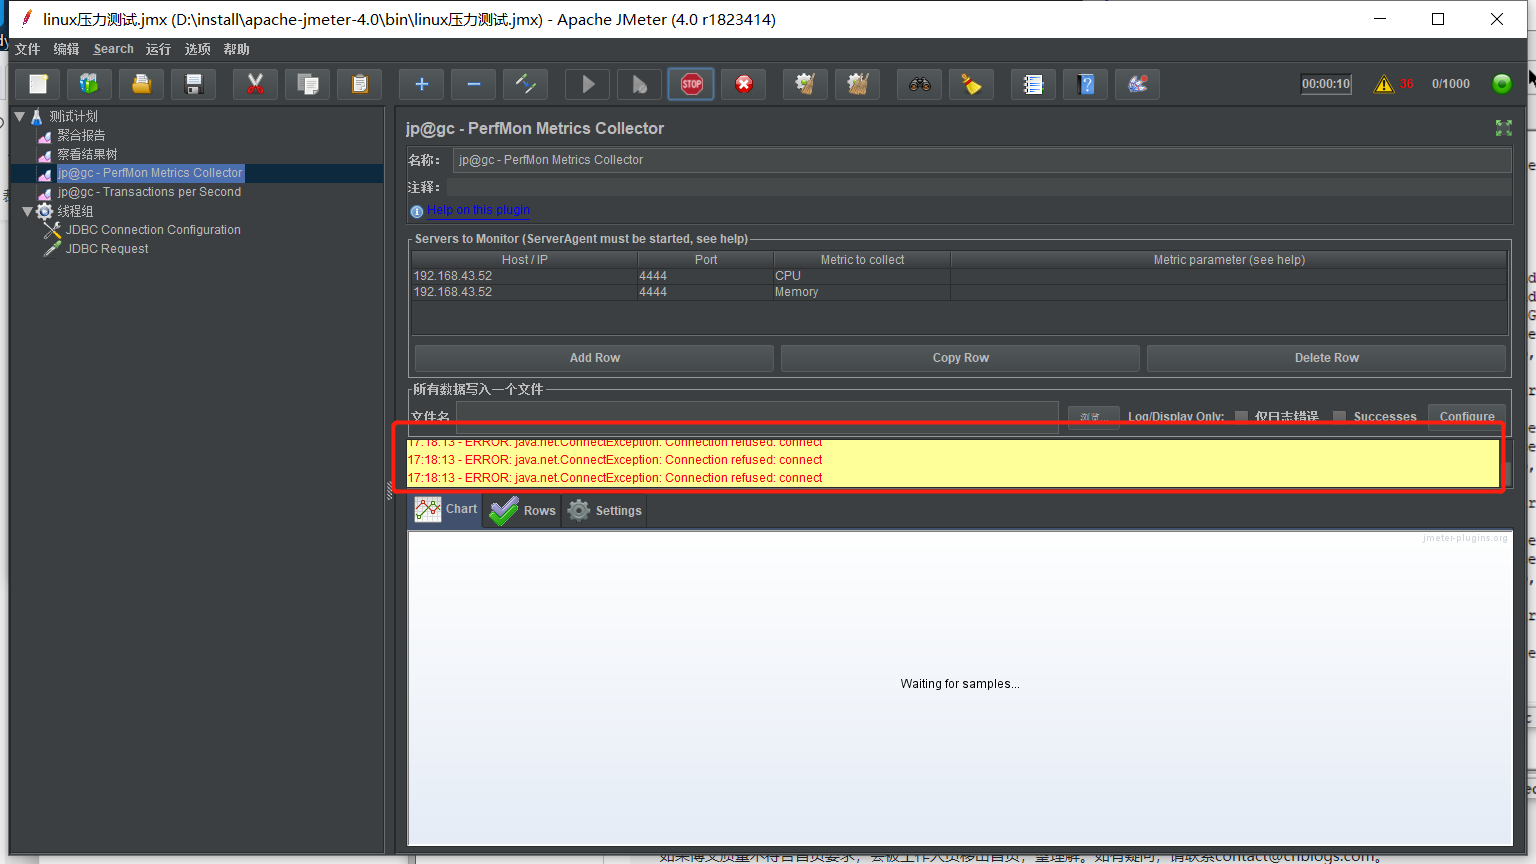Screen dimensions: 1536x864
Task: Click the Memory metric cell
Action: click(x=862, y=292)
